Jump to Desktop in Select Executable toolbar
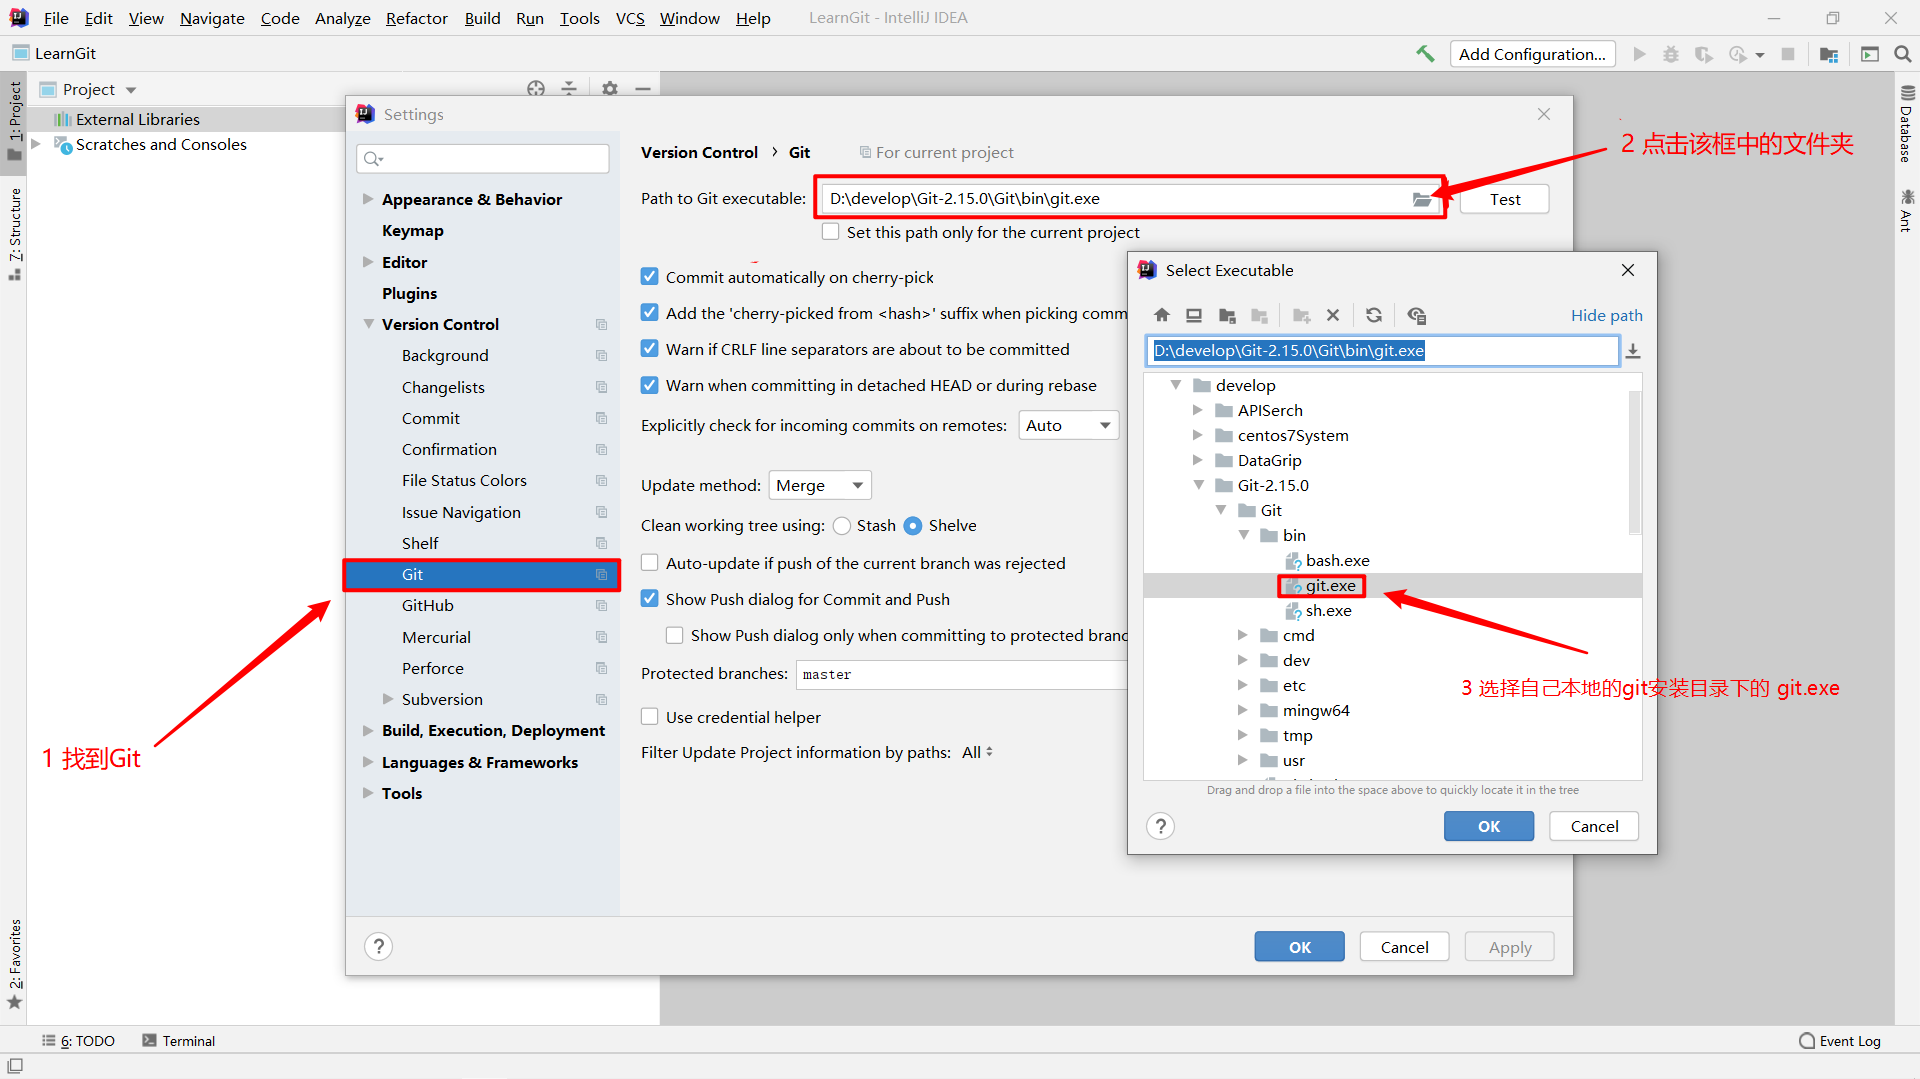Image resolution: width=1920 pixels, height=1079 pixels. [x=1194, y=315]
